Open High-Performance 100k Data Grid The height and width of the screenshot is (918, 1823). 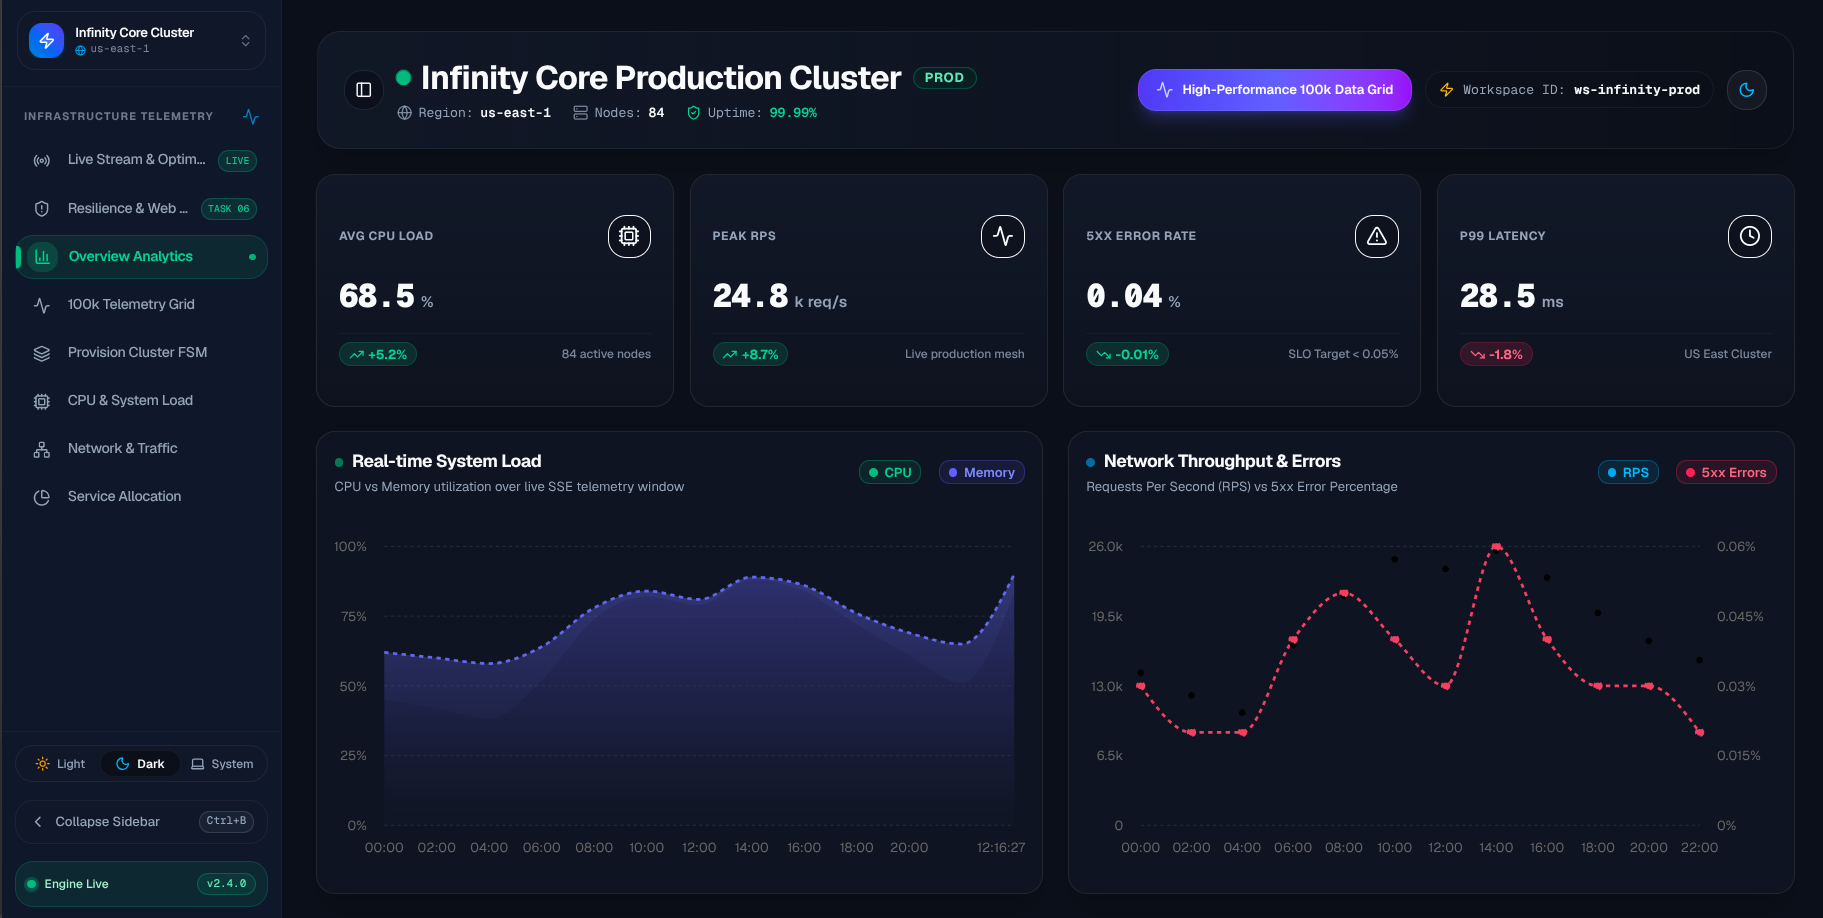click(x=1274, y=90)
